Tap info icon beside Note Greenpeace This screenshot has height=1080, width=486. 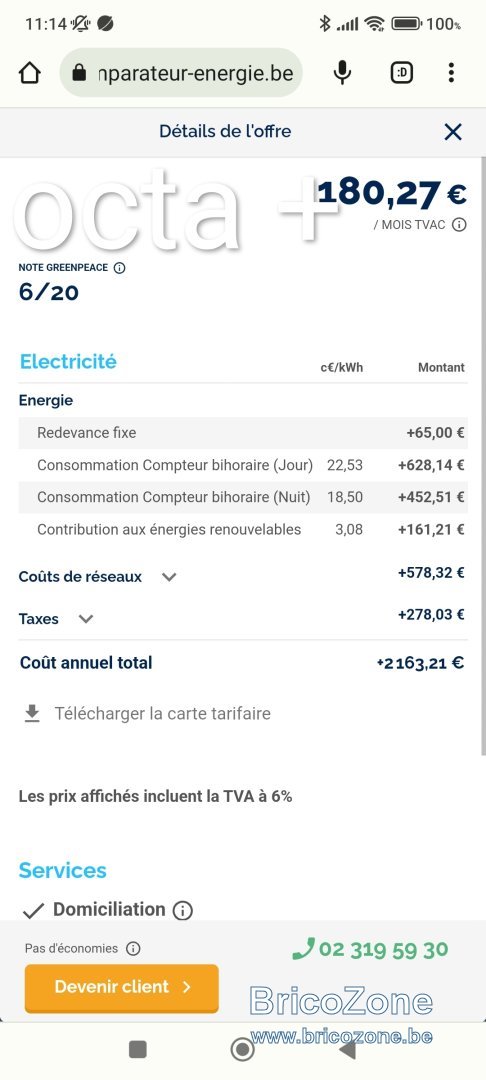(x=119, y=268)
